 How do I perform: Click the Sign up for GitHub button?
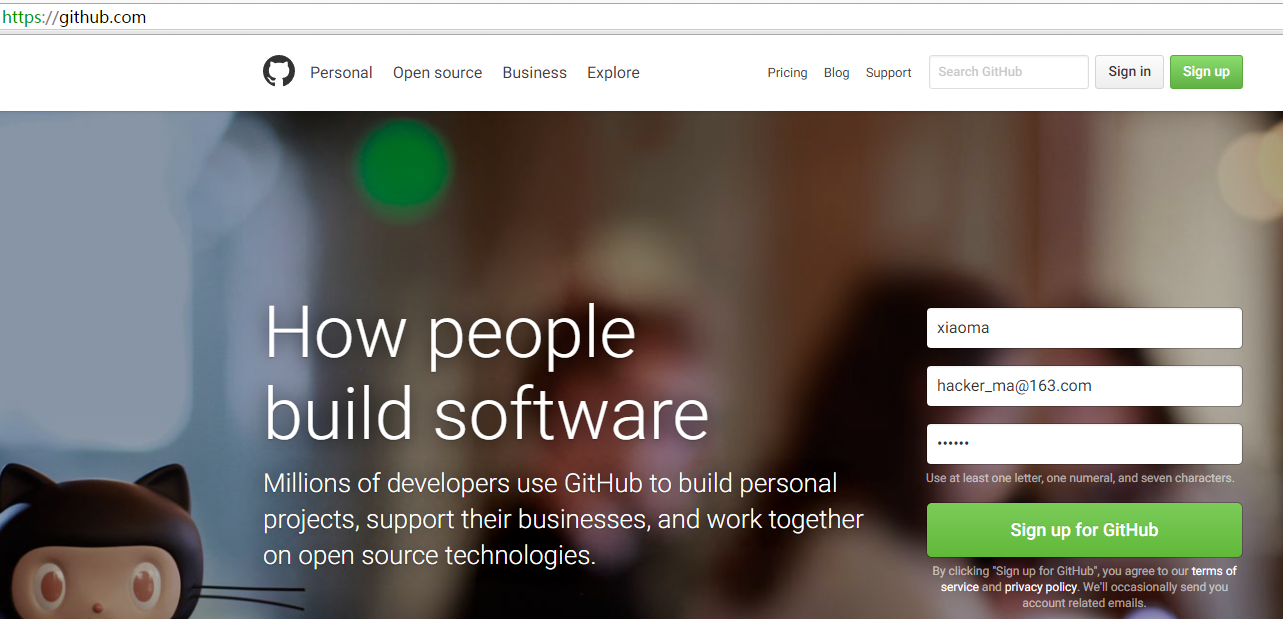pos(1084,530)
